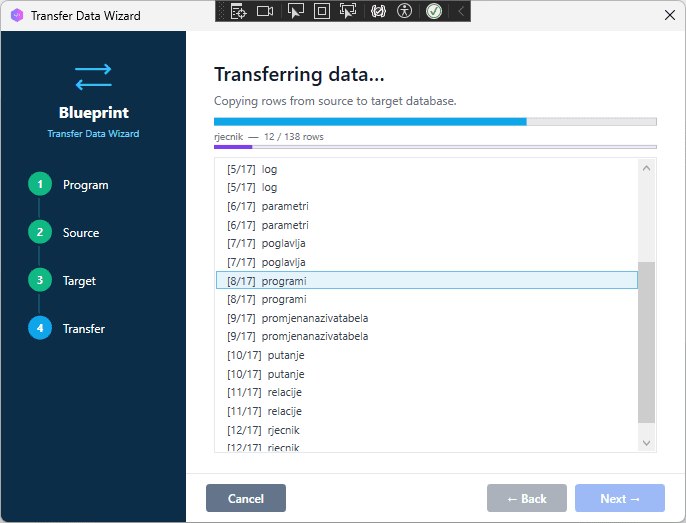Click the Go to Live Visual Tree icon
This screenshot has width=686, height=523.
point(238,11)
